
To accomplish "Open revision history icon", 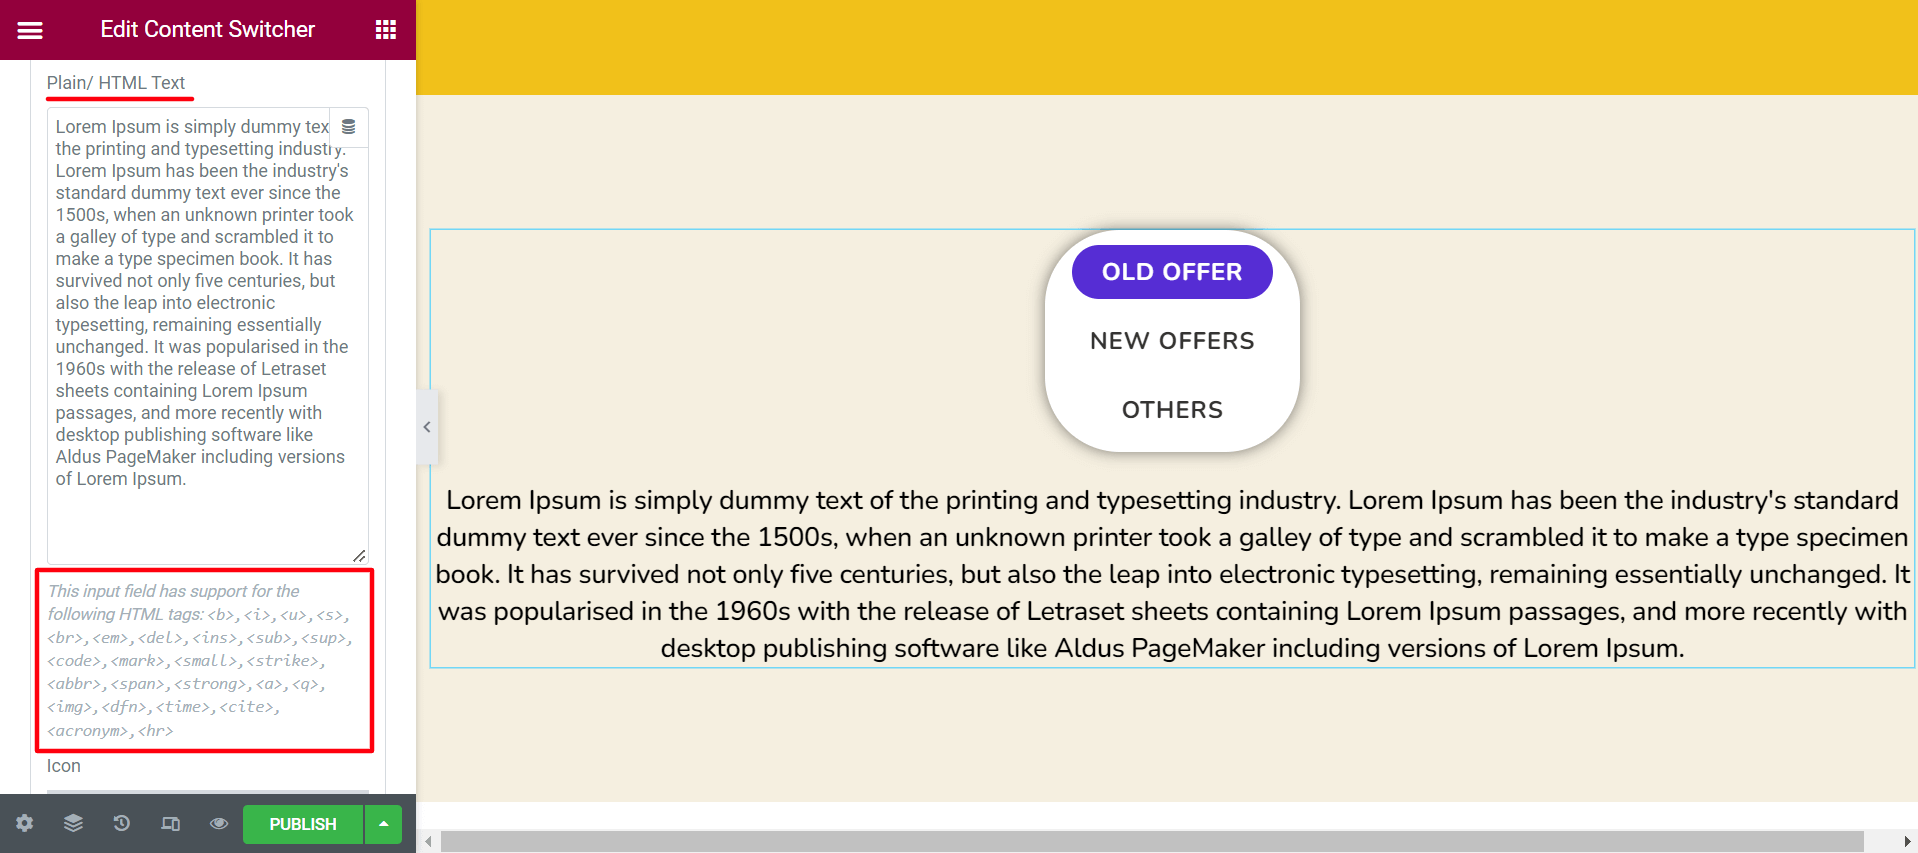I will [x=121, y=823].
